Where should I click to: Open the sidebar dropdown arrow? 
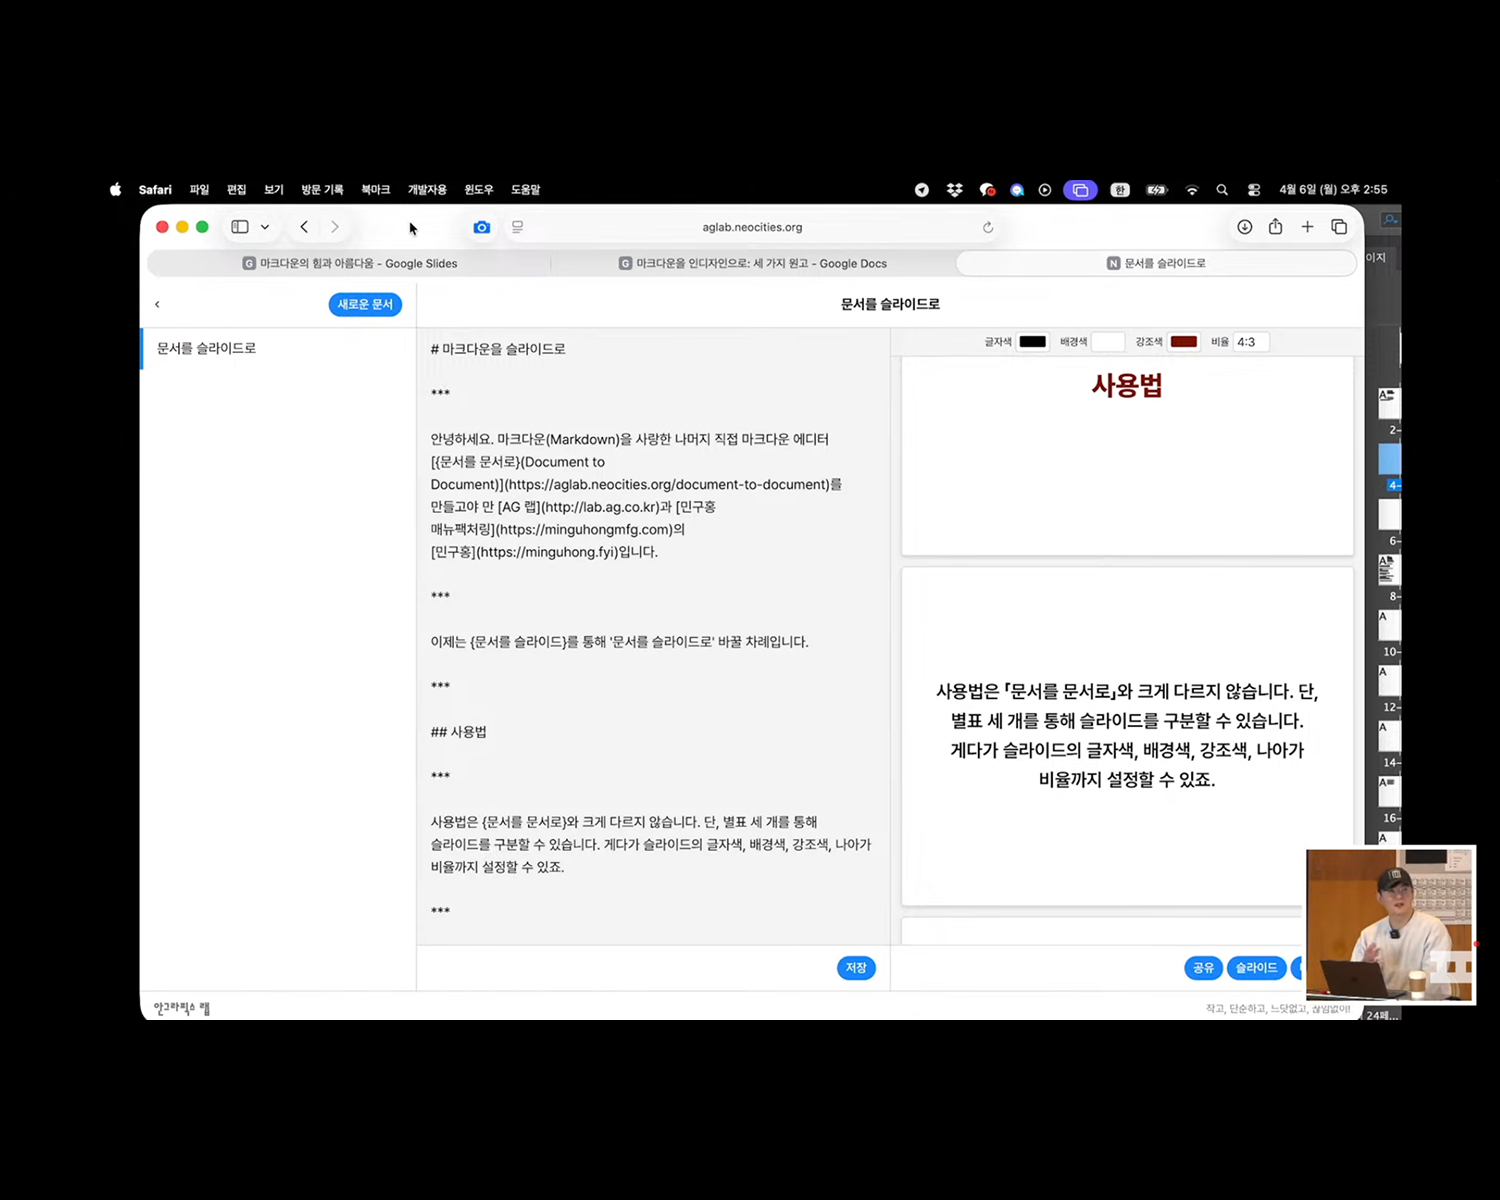[265, 227]
